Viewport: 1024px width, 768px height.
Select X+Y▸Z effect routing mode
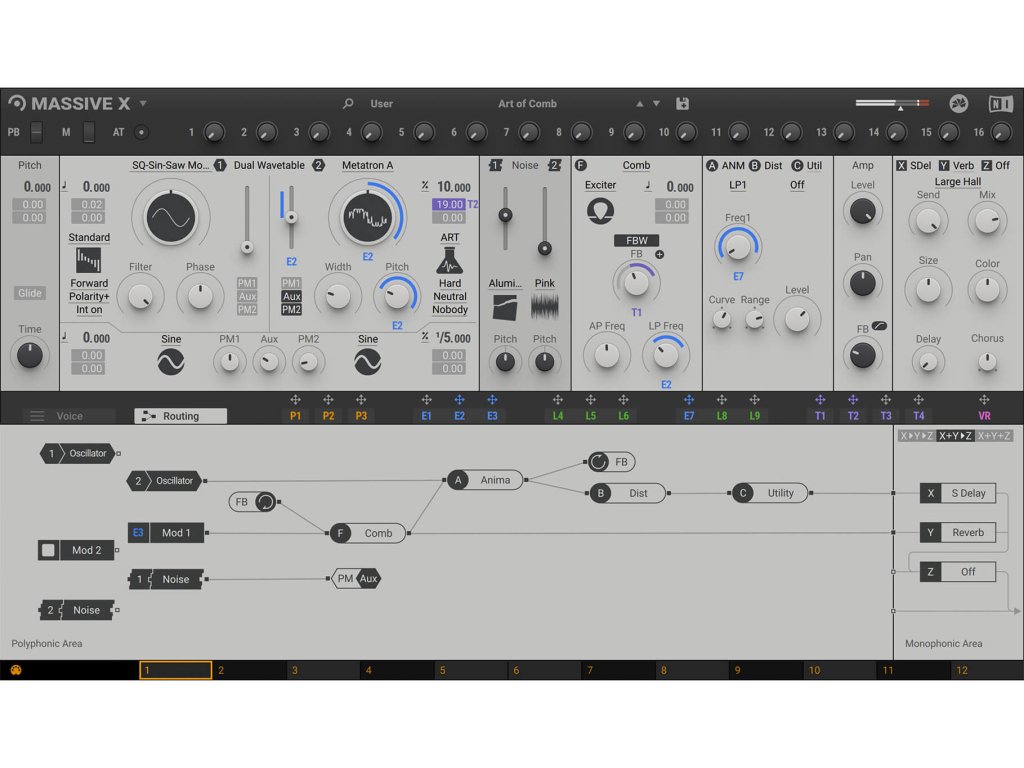tap(955, 436)
